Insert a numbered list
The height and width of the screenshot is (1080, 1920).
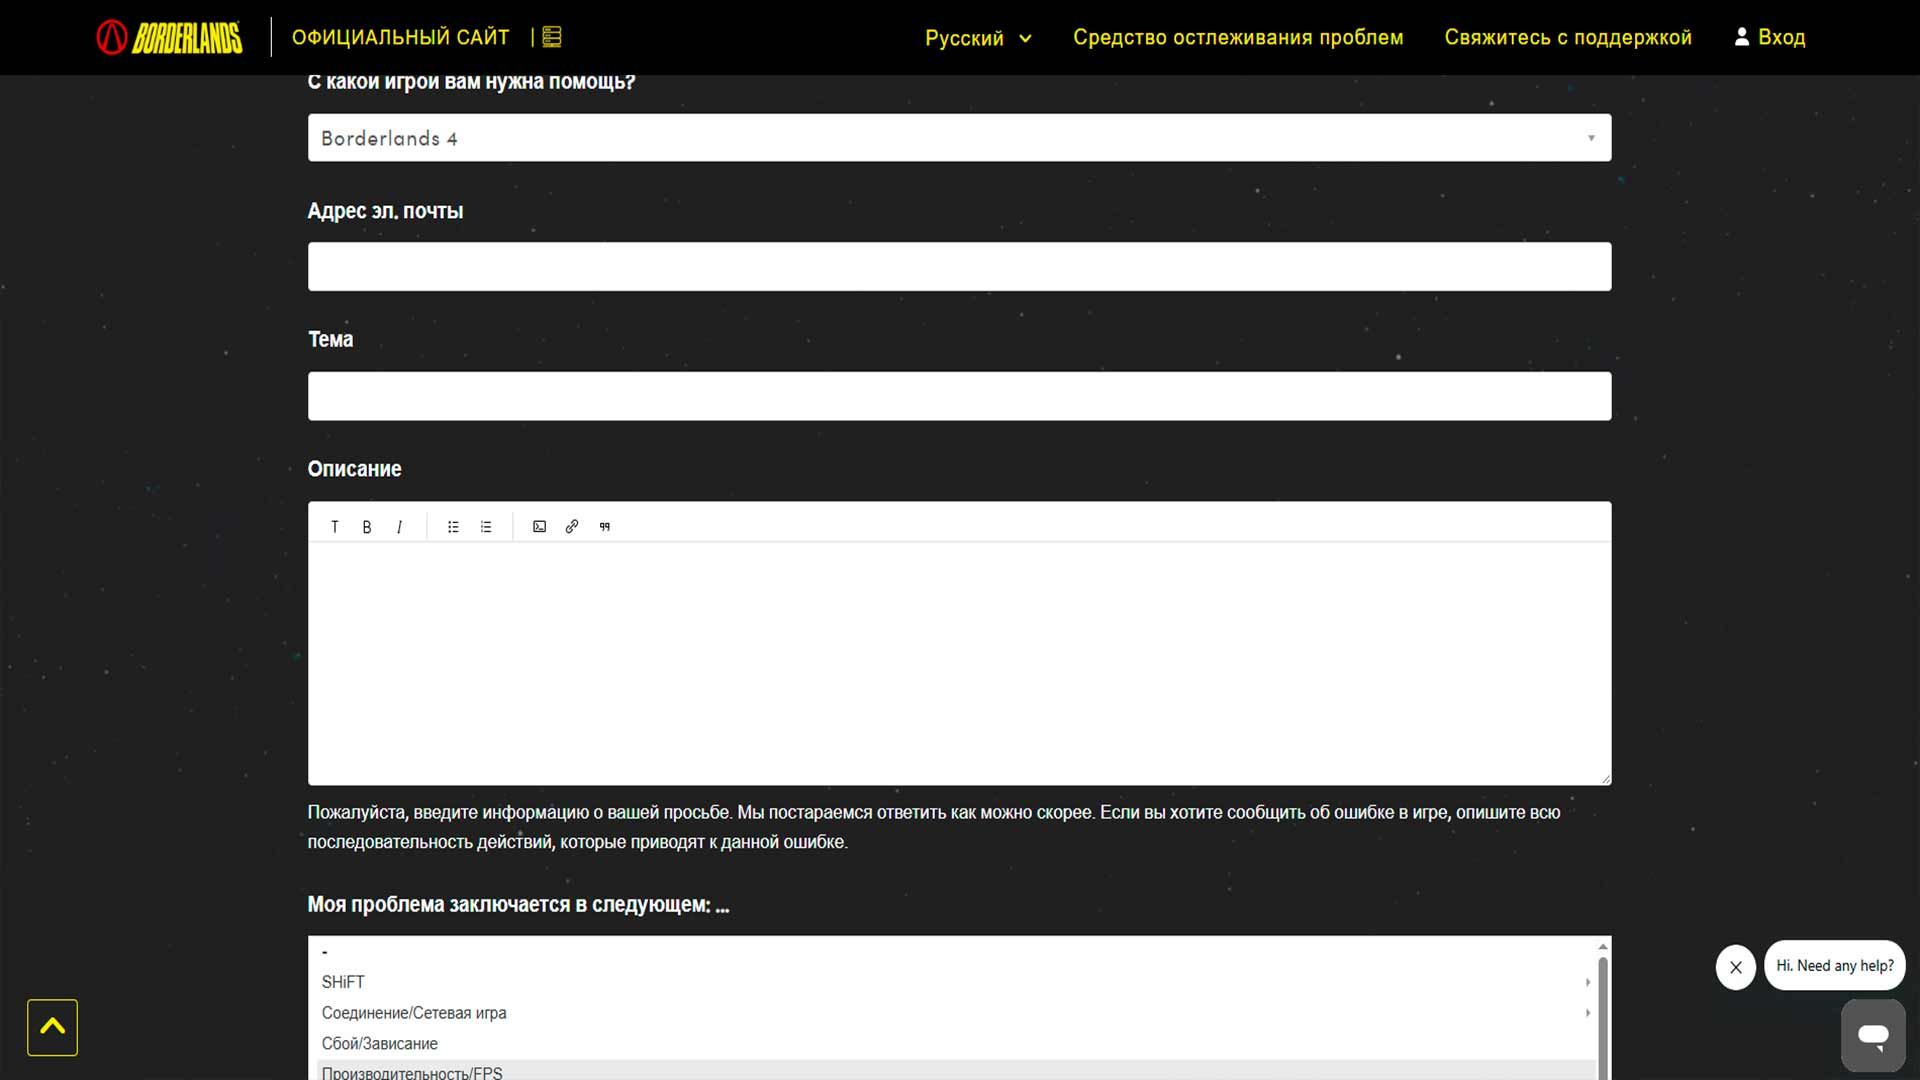pyautogui.click(x=486, y=527)
